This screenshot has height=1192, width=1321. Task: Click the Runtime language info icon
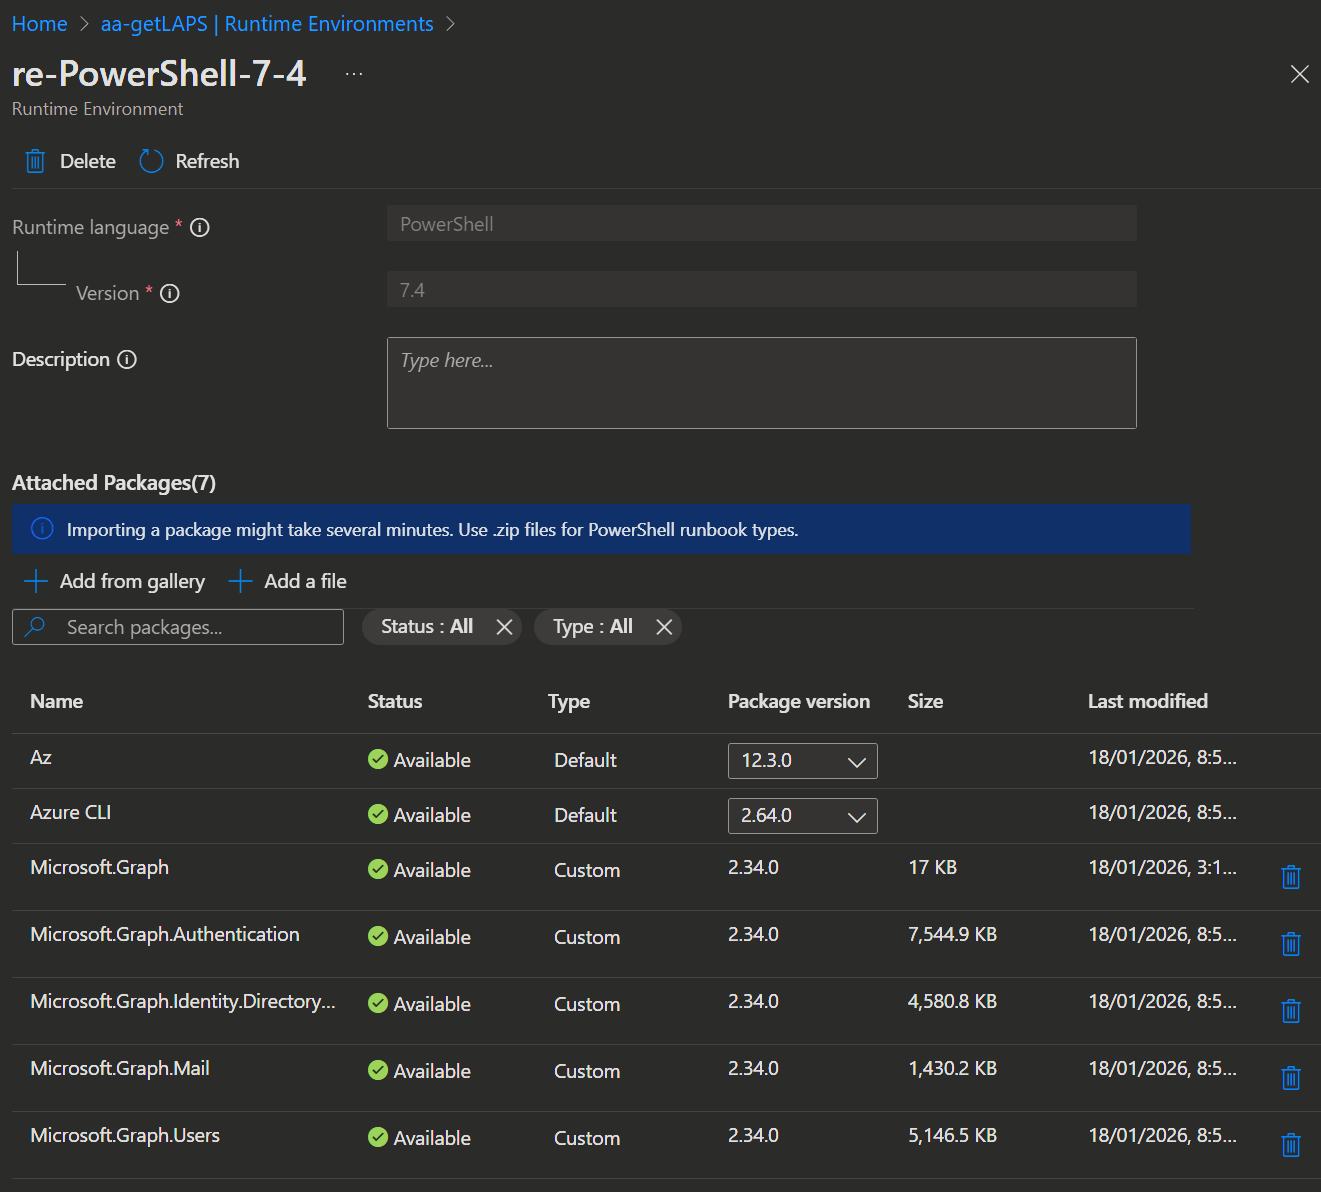tap(200, 228)
